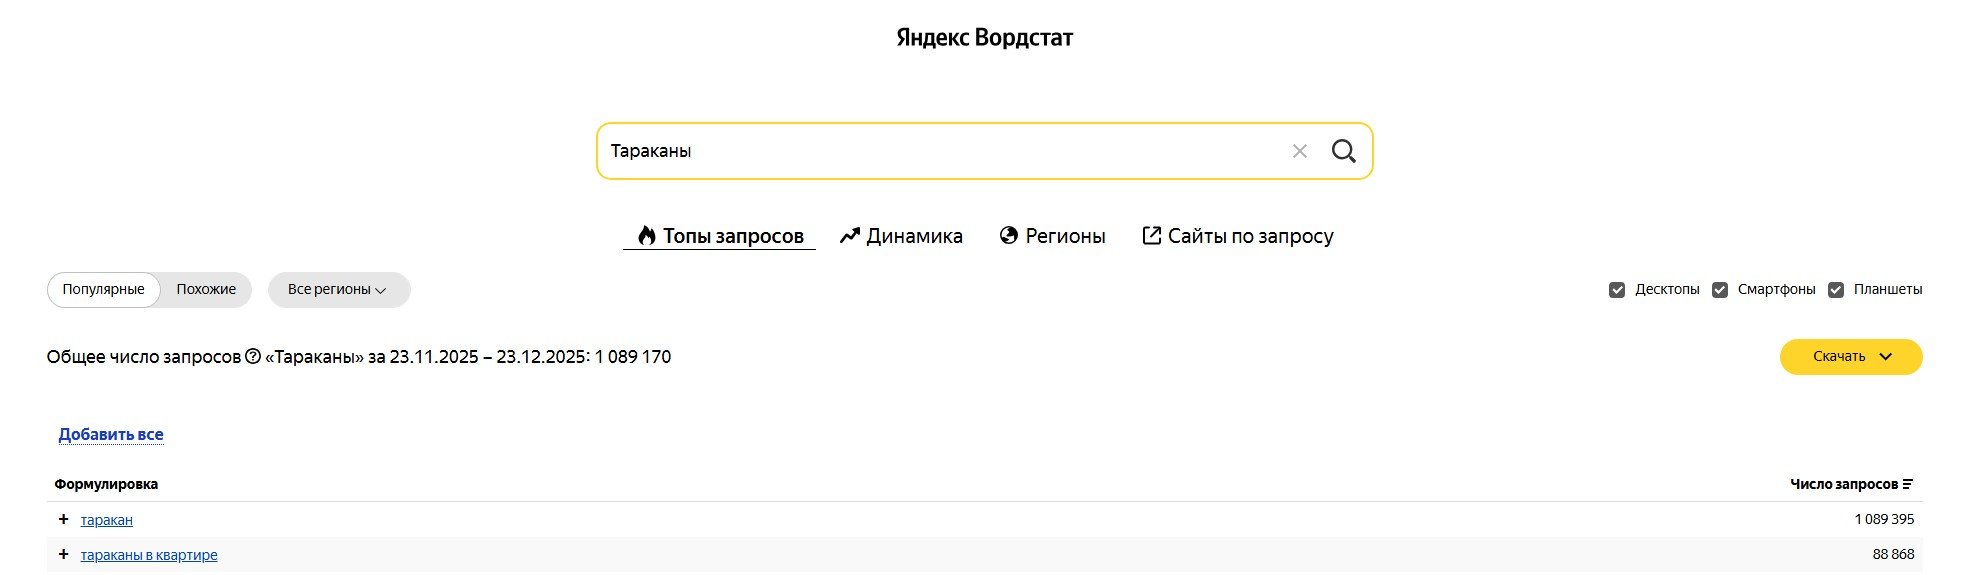Clear the search field with the X icon

1299,151
